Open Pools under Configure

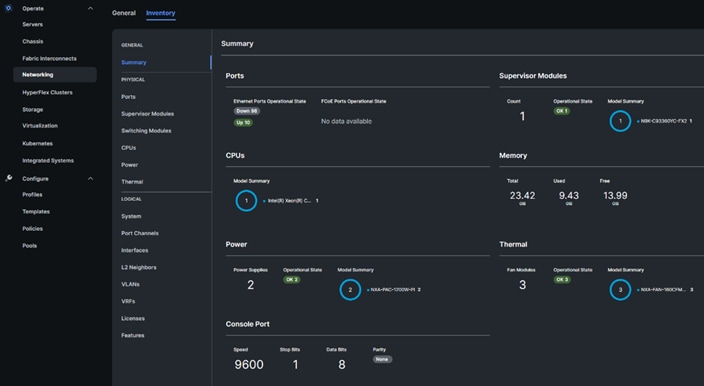[x=30, y=246]
